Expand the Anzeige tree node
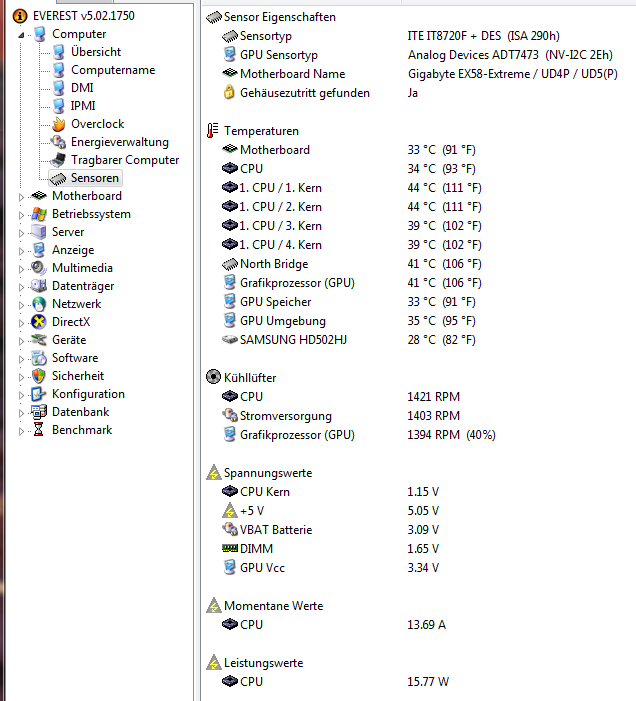 [x=21, y=251]
